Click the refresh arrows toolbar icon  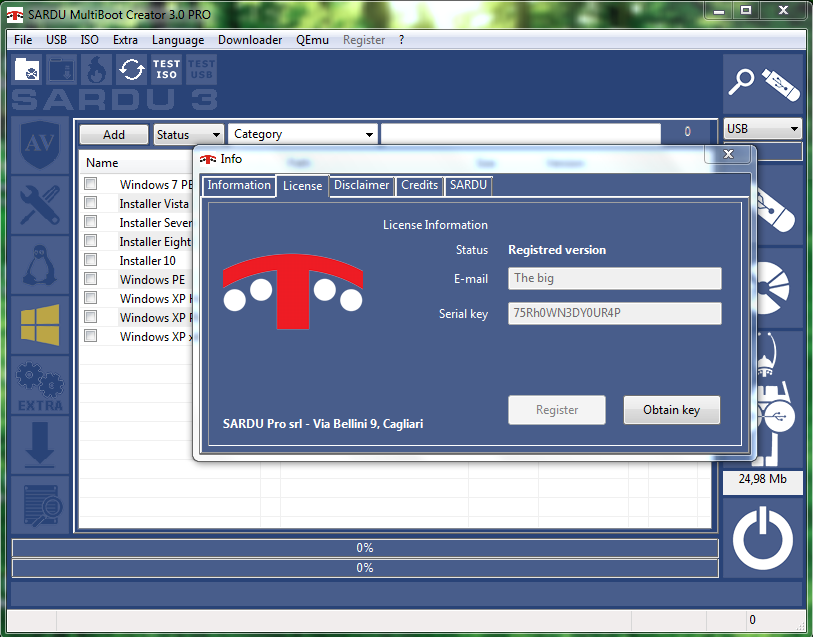coord(132,69)
